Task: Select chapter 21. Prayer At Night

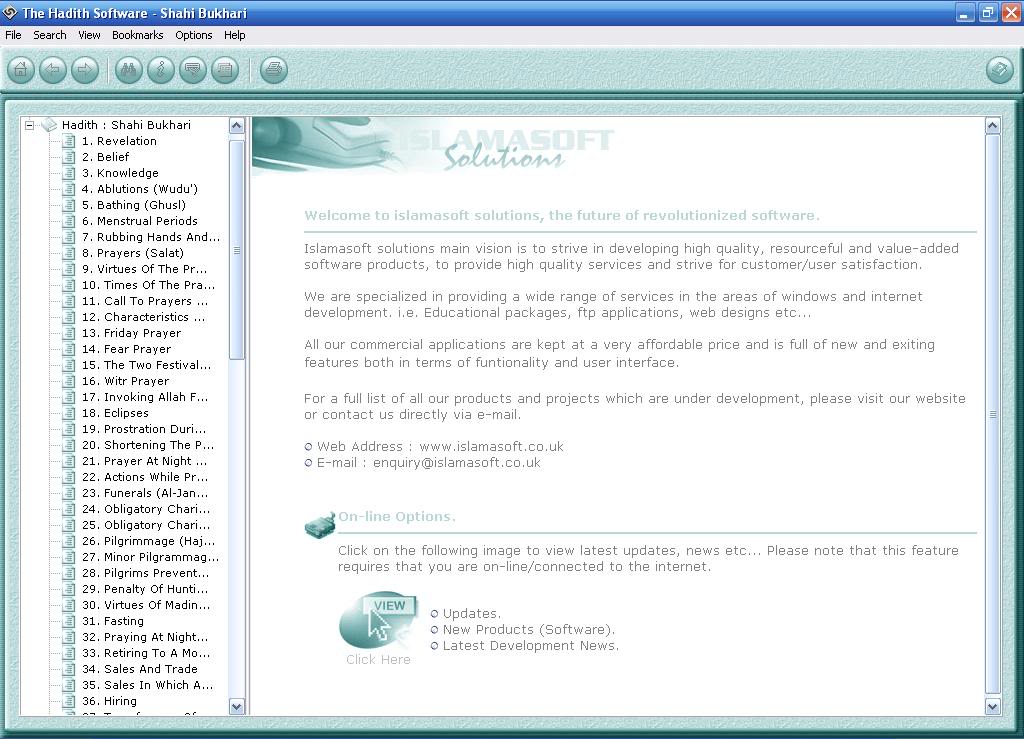Action: (x=144, y=461)
